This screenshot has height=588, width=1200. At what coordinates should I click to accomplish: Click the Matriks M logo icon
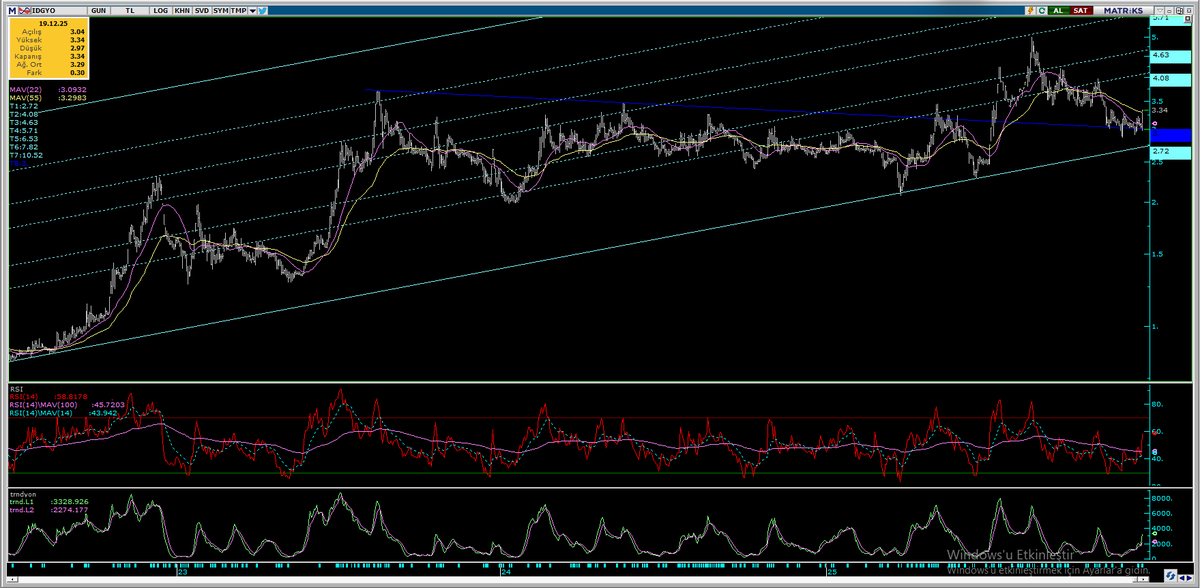tap(12, 10)
